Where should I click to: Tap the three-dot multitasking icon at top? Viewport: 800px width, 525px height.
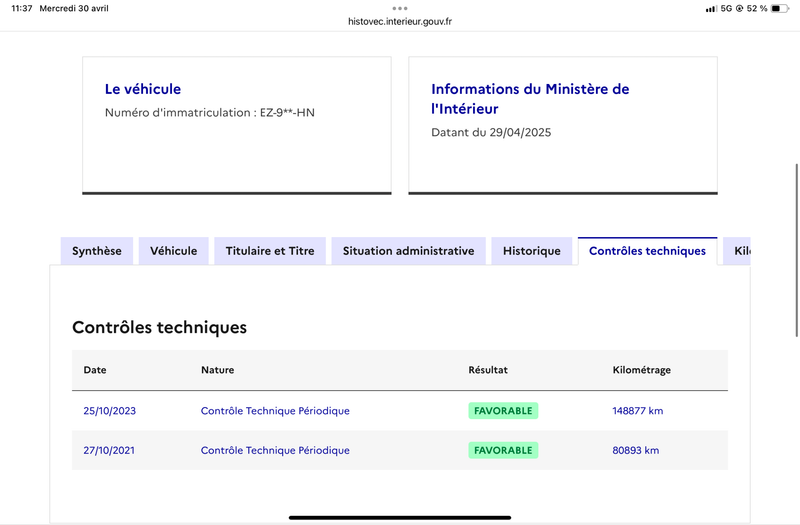pyautogui.click(x=400, y=8)
